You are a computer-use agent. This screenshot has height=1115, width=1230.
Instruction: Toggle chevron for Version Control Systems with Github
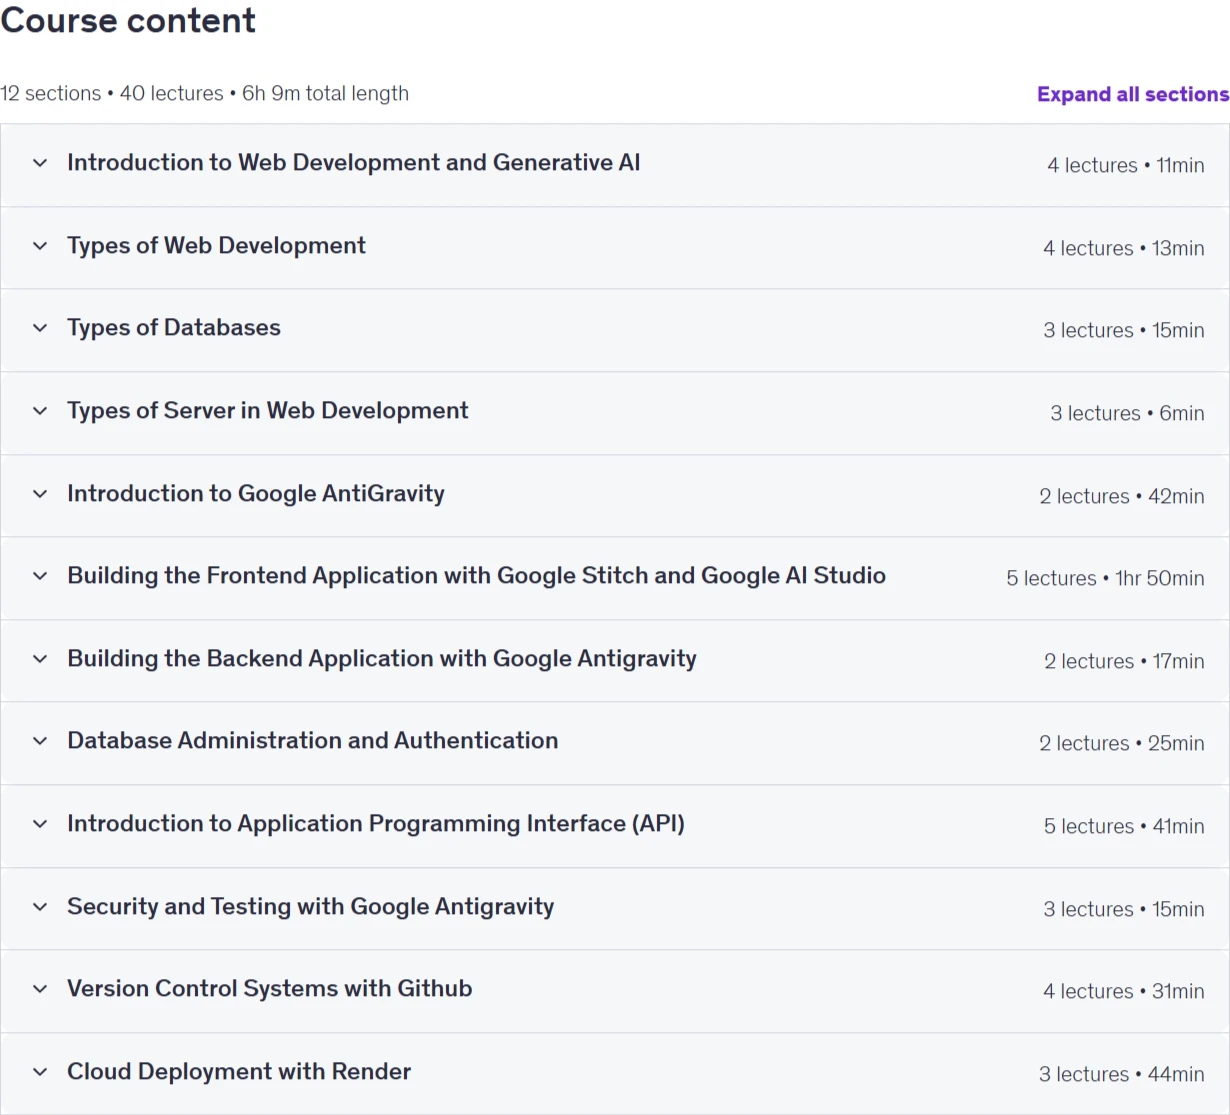click(x=40, y=989)
